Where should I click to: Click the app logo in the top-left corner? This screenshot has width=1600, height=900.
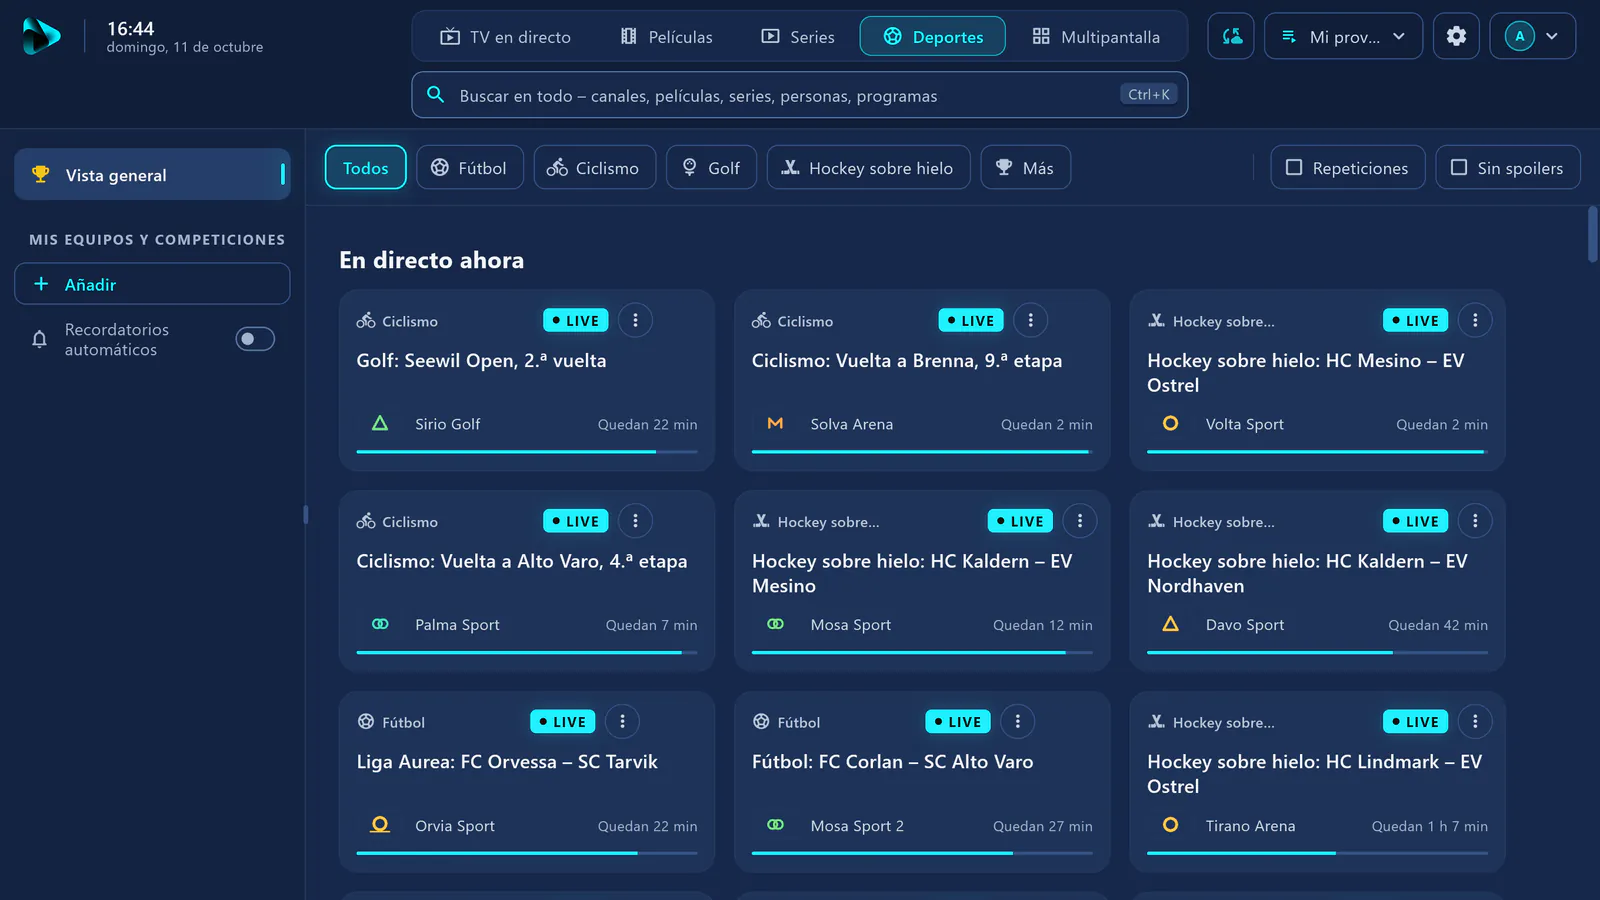41,37
